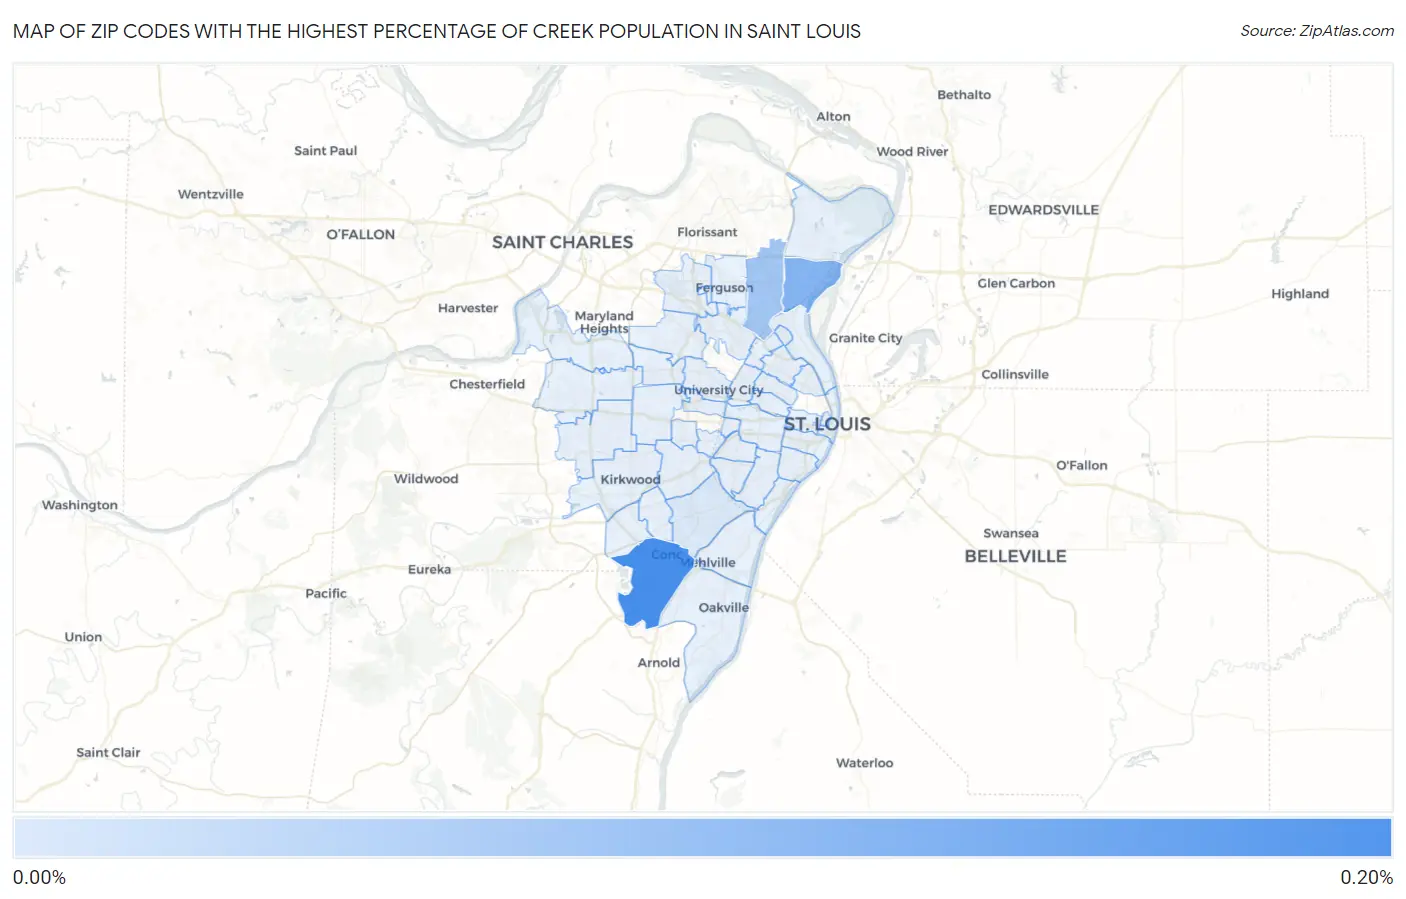This screenshot has height=899, width=1406.
Task: Click the Pacific map label
Action: [x=326, y=593]
